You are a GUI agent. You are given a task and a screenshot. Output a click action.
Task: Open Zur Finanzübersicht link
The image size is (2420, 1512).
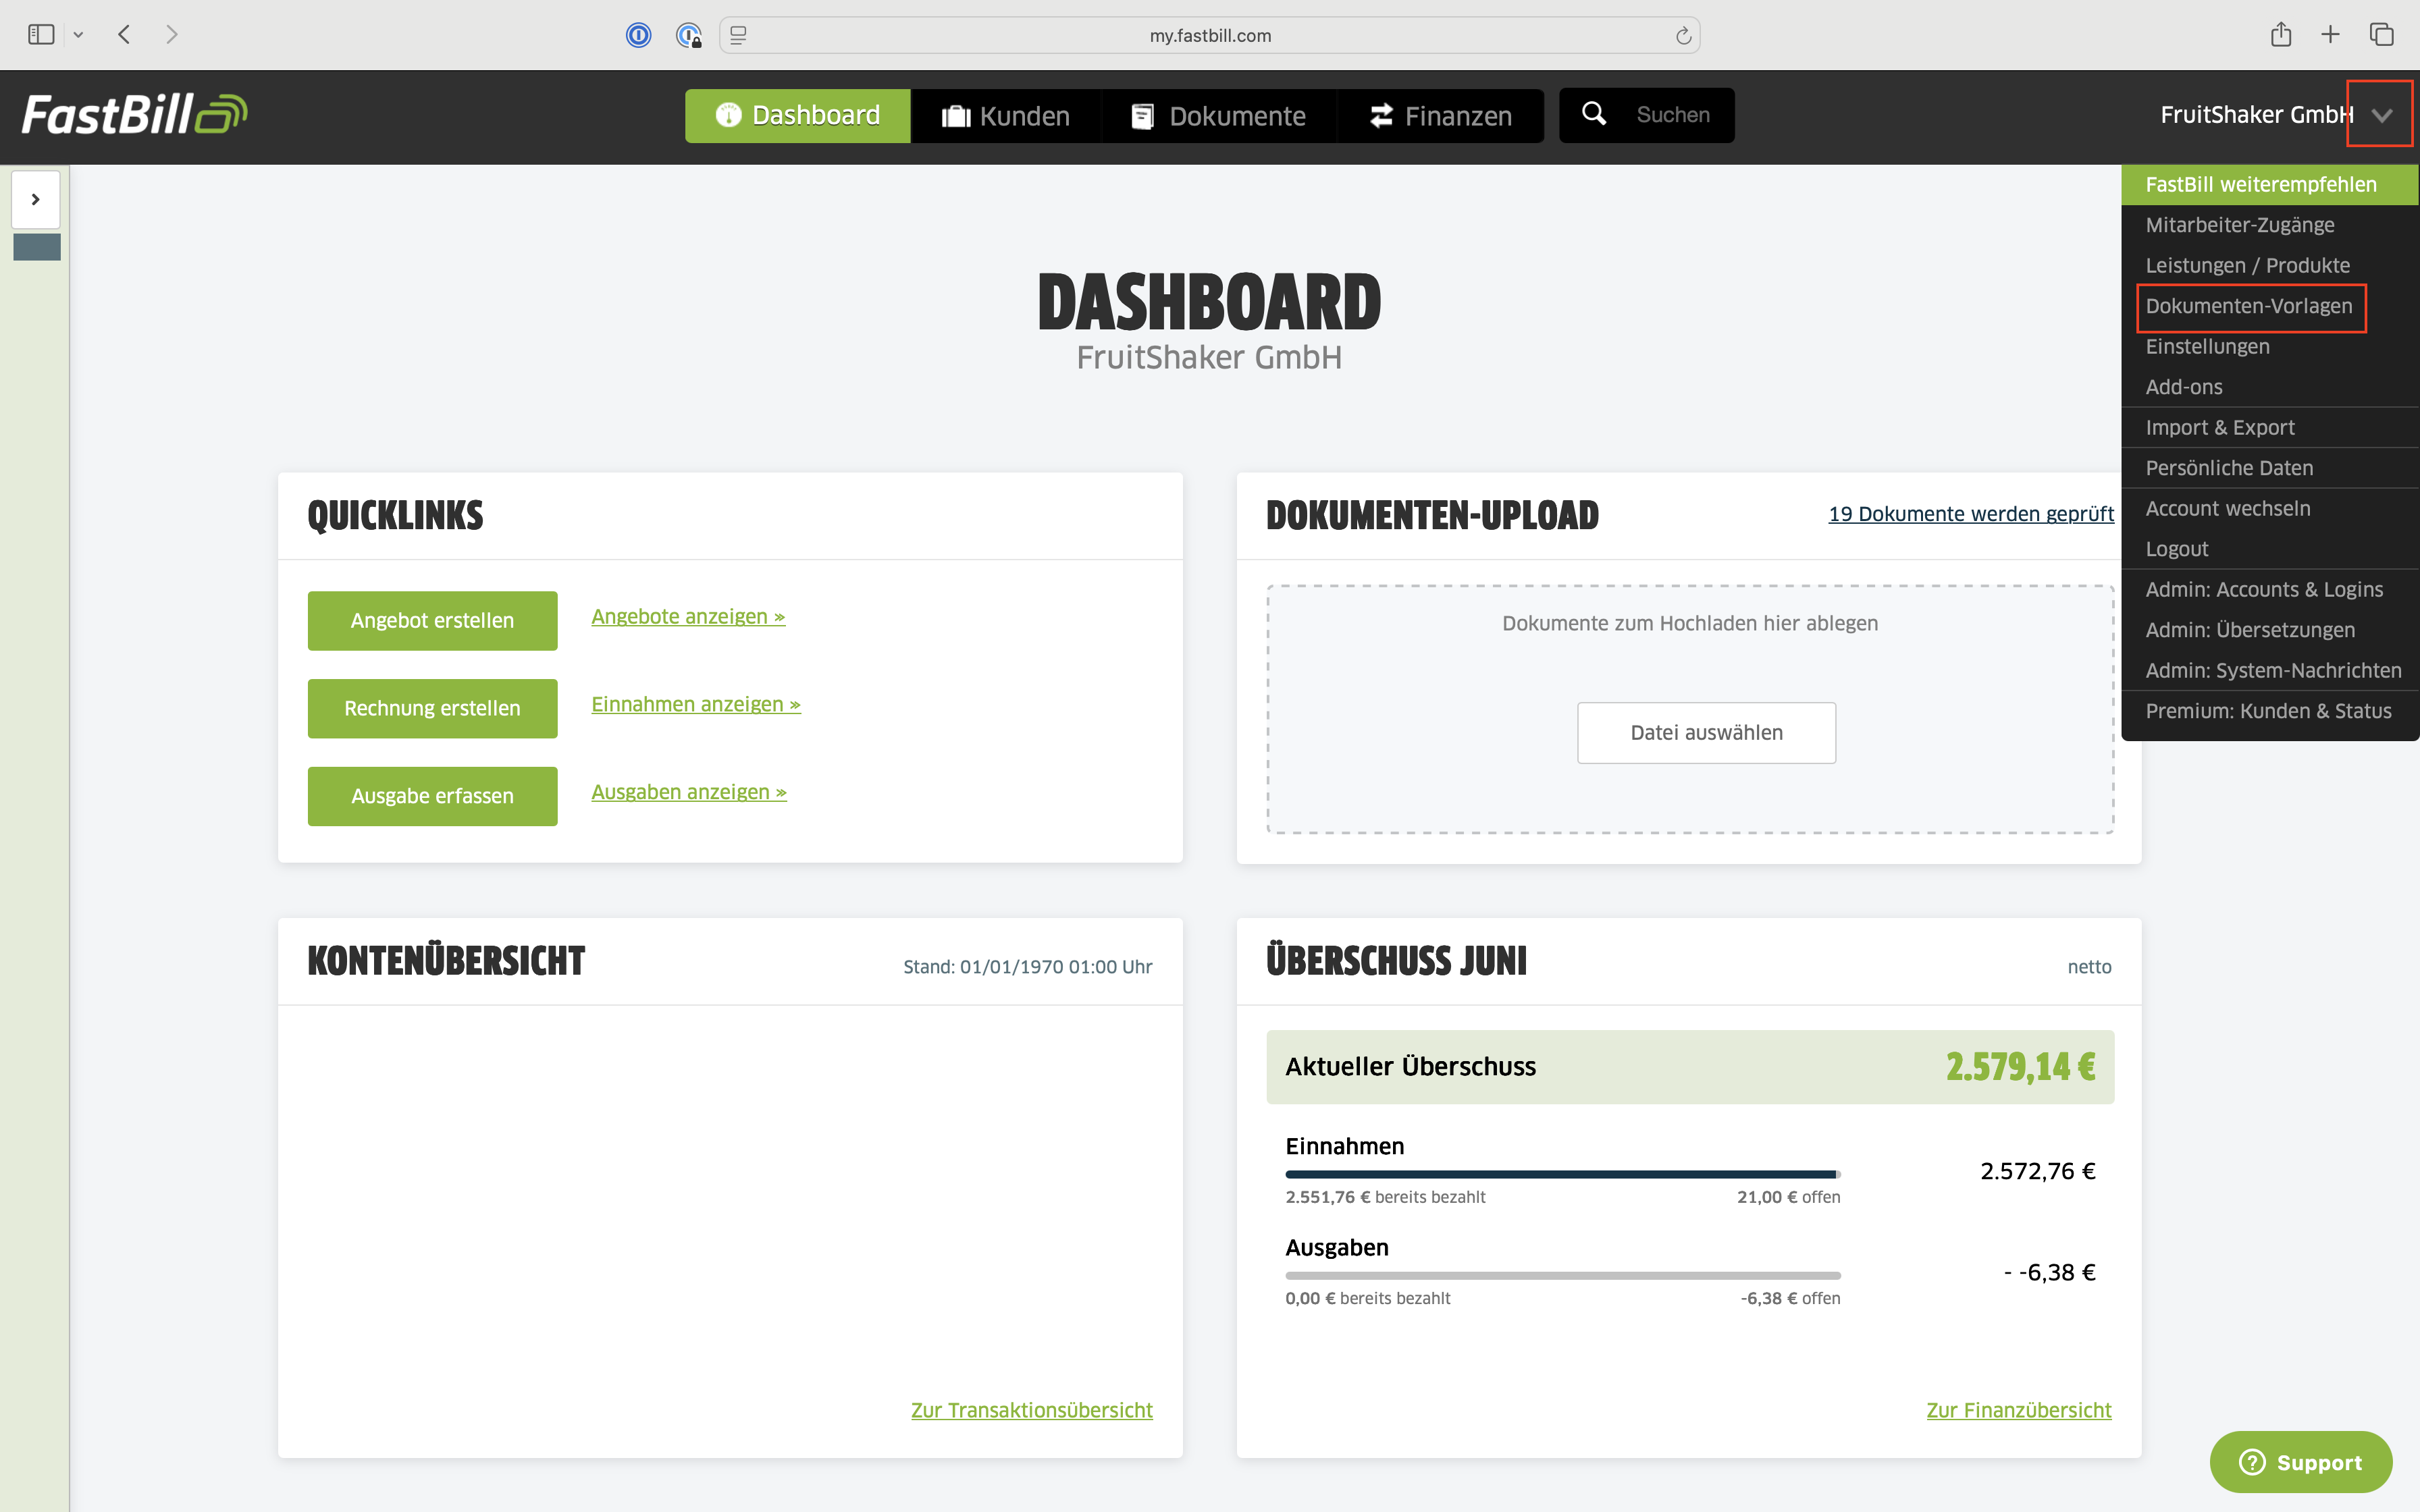pyautogui.click(x=2019, y=1411)
